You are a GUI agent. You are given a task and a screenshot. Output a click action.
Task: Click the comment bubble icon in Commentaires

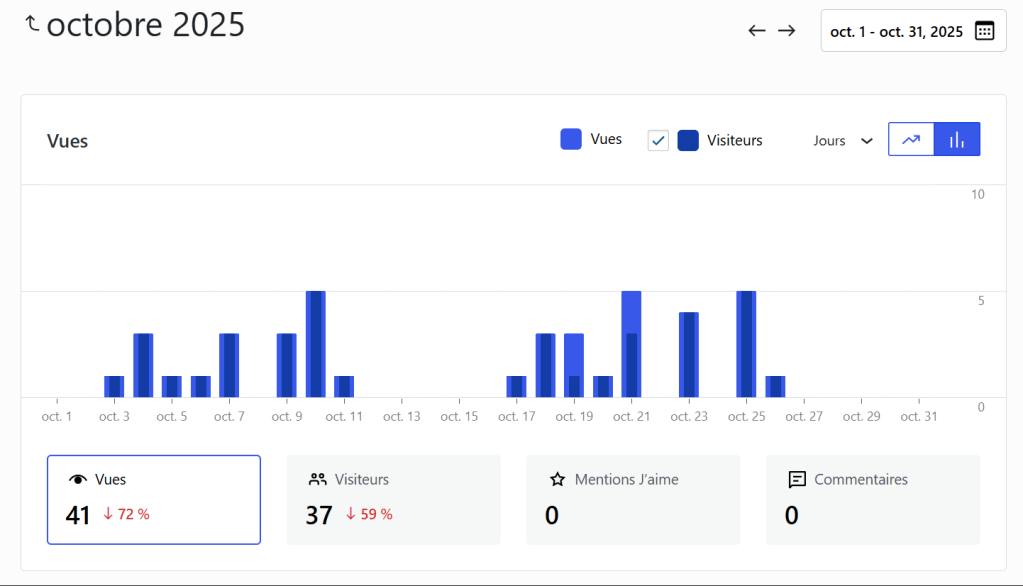pyautogui.click(x=797, y=480)
